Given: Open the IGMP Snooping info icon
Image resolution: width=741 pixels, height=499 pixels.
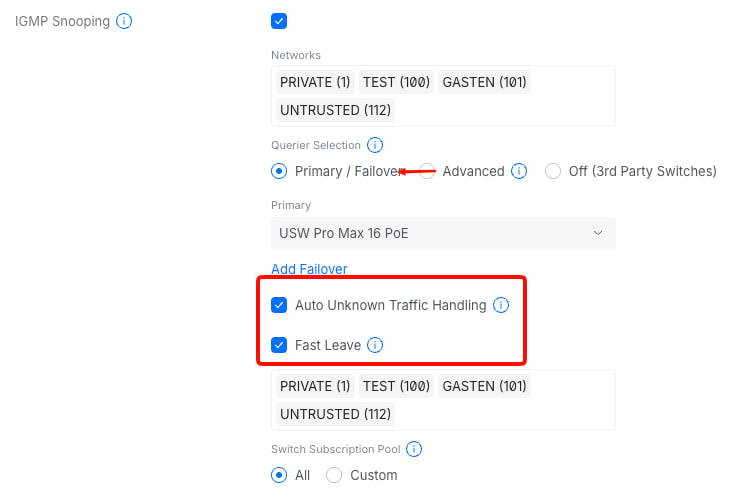Looking at the screenshot, I should point(124,21).
